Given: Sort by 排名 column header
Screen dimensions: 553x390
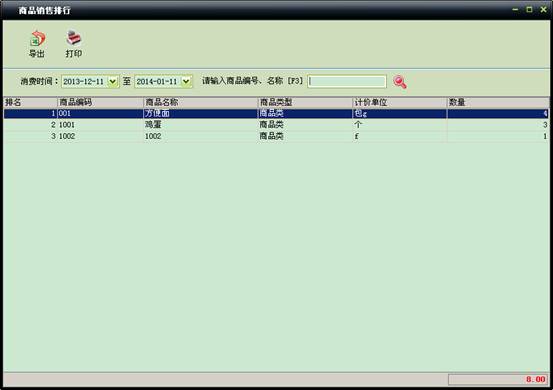Looking at the screenshot, I should tap(30, 102).
